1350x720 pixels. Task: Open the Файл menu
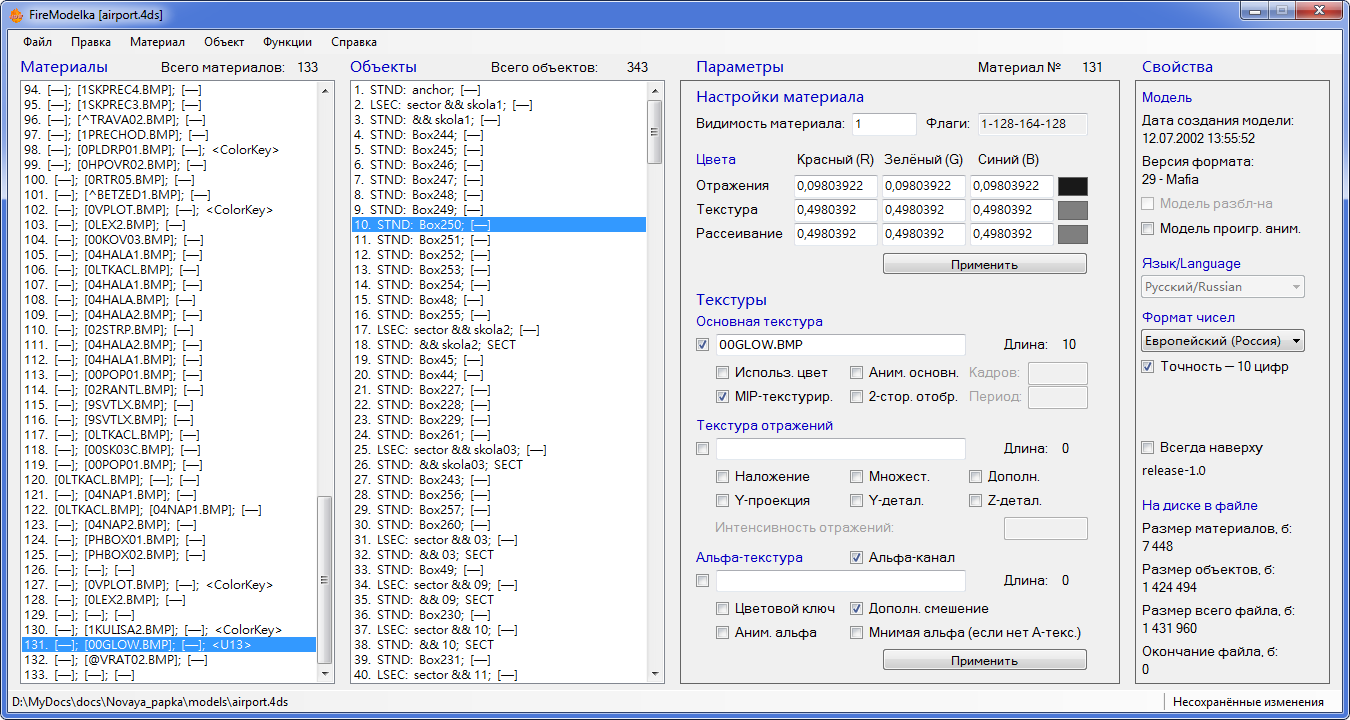coord(38,42)
